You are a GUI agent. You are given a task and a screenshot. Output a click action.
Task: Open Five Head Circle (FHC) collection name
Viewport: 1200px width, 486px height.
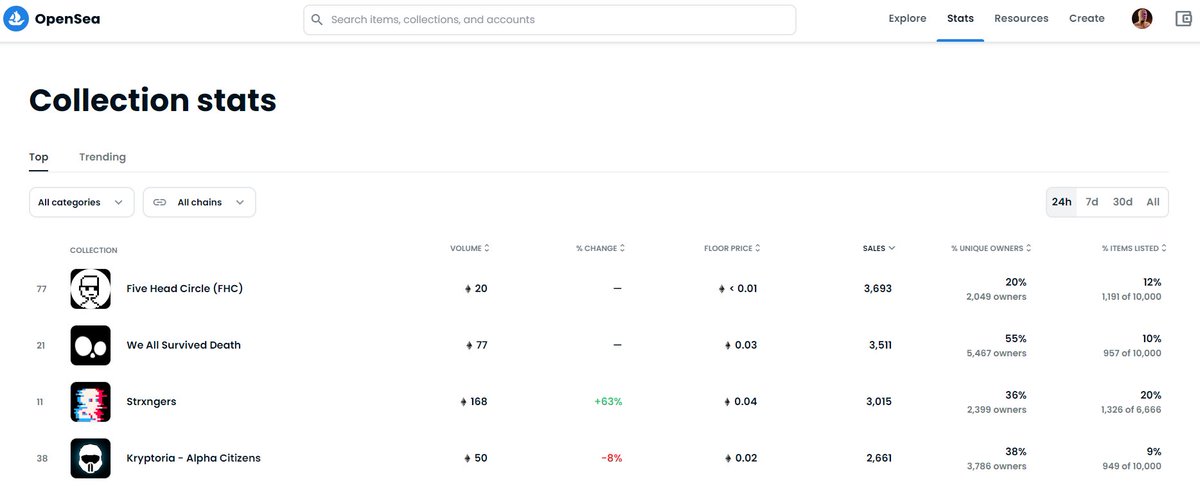point(185,289)
